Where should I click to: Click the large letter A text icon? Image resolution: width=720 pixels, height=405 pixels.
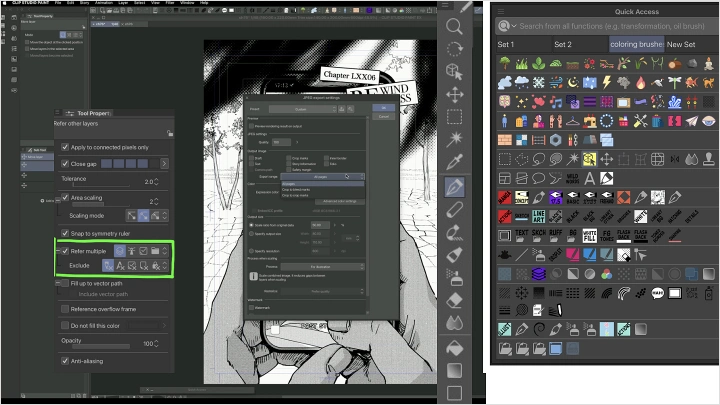(x=590, y=178)
